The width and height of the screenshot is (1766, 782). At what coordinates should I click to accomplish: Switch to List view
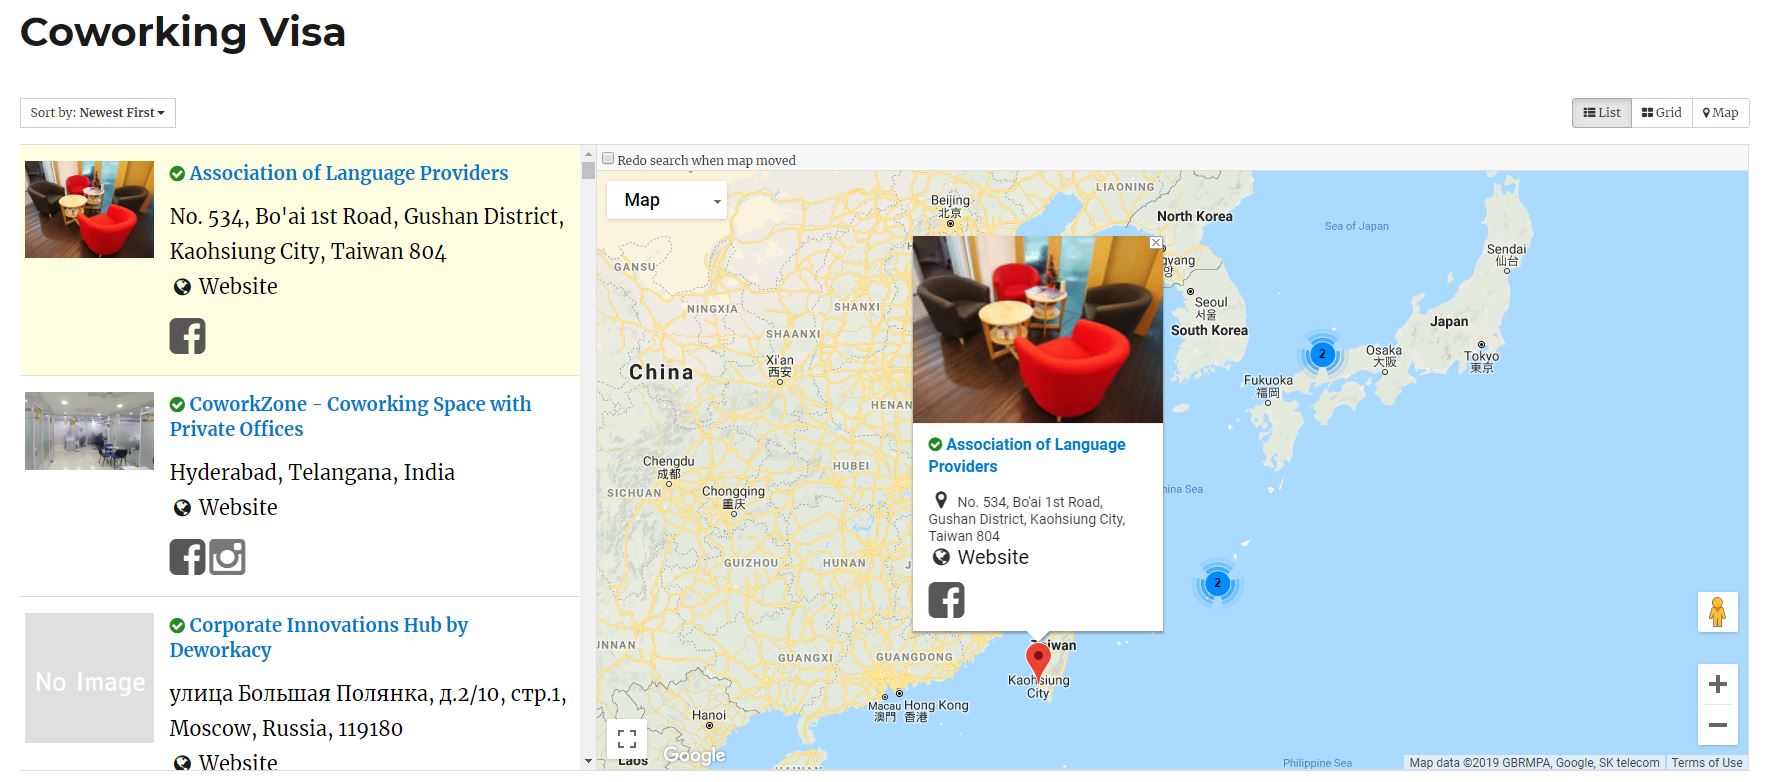point(1602,113)
